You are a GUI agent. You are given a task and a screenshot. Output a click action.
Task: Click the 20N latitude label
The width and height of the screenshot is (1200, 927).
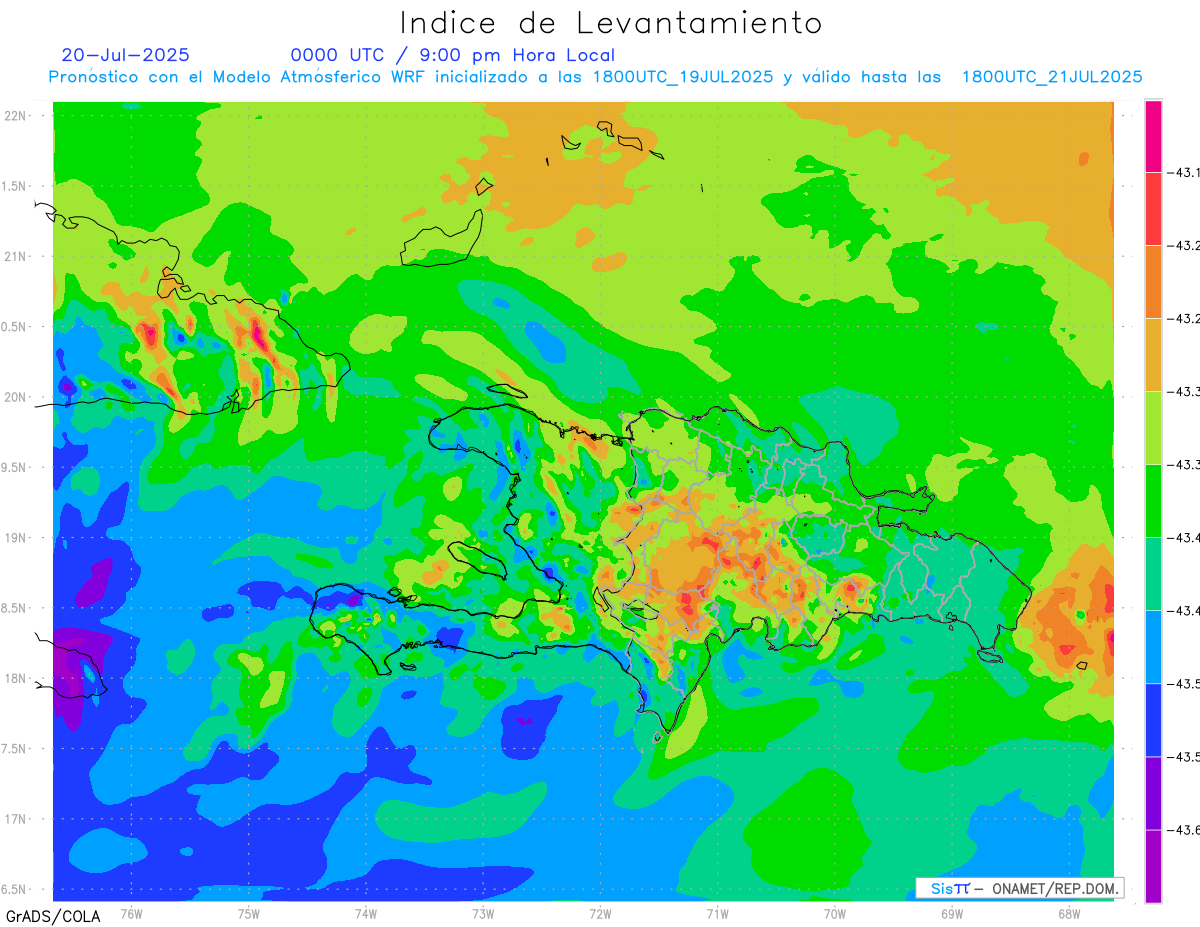tap(17, 397)
